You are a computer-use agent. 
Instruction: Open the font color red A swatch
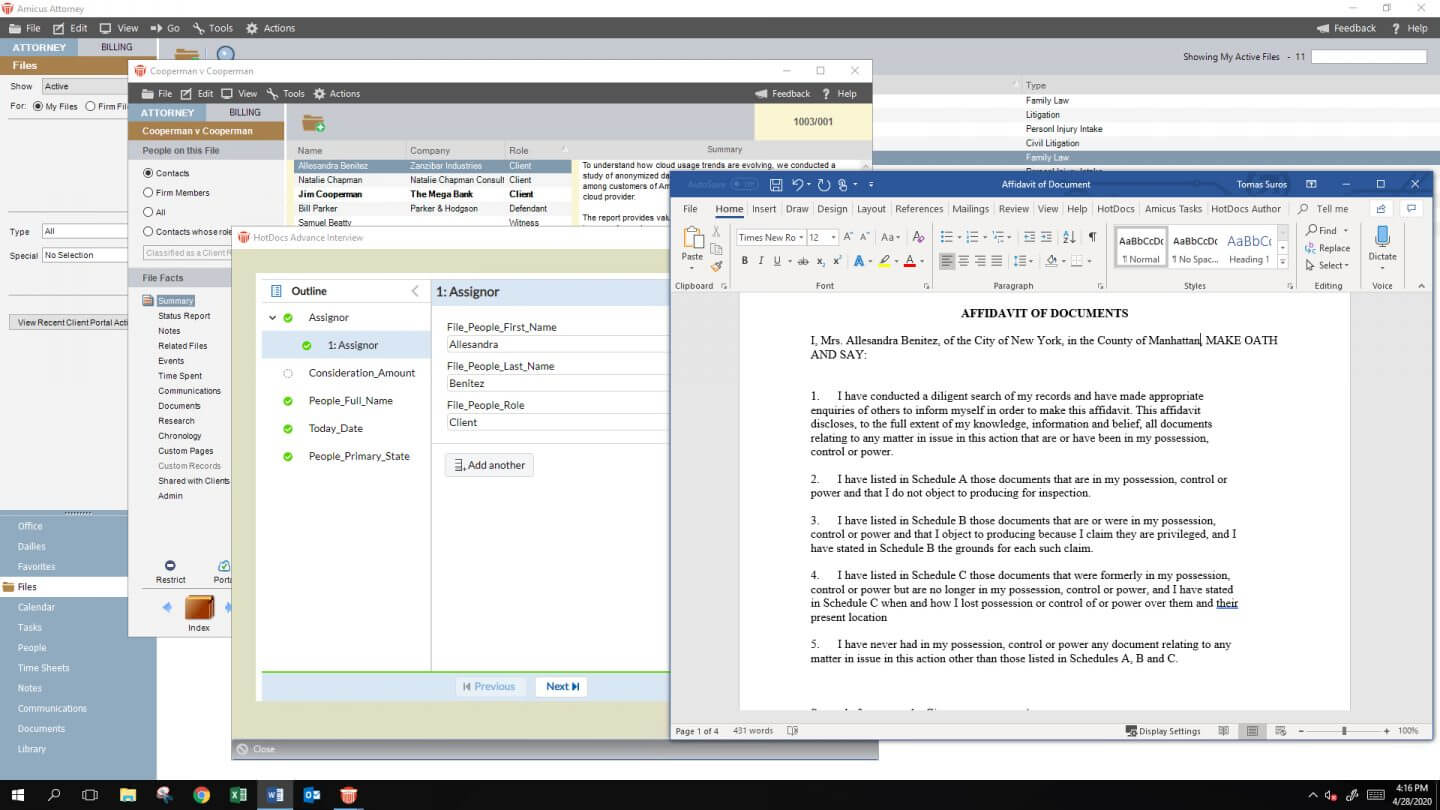[910, 261]
